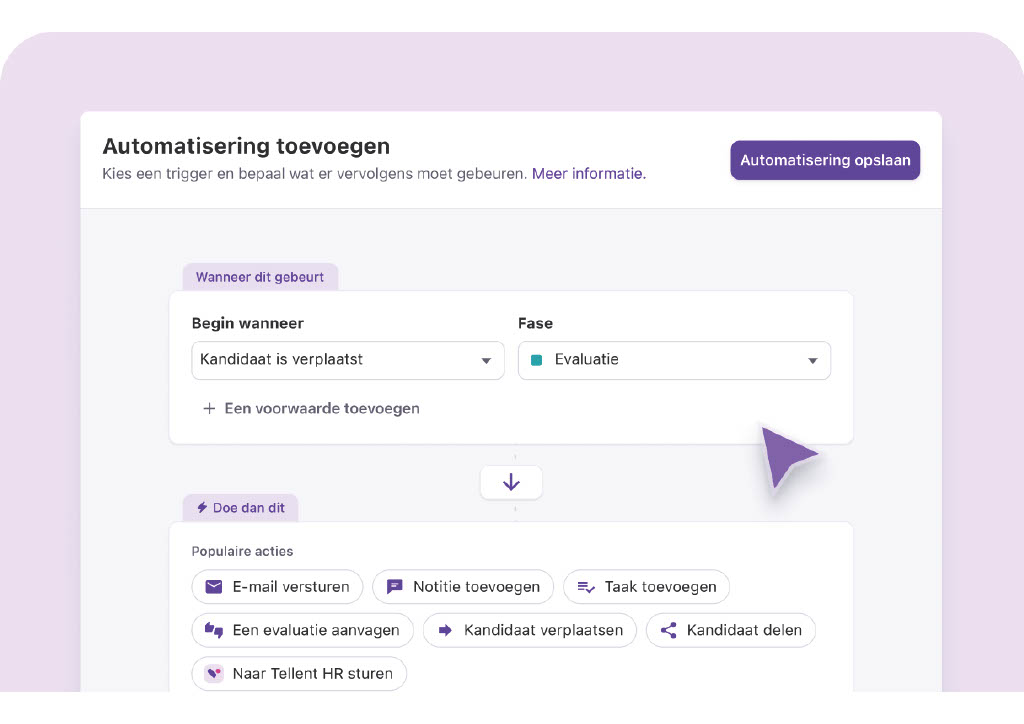This screenshot has height=724, width=1024.
Task: Click the Tellent logo icon on Naar Tellent HR sturen
Action: click(213, 673)
